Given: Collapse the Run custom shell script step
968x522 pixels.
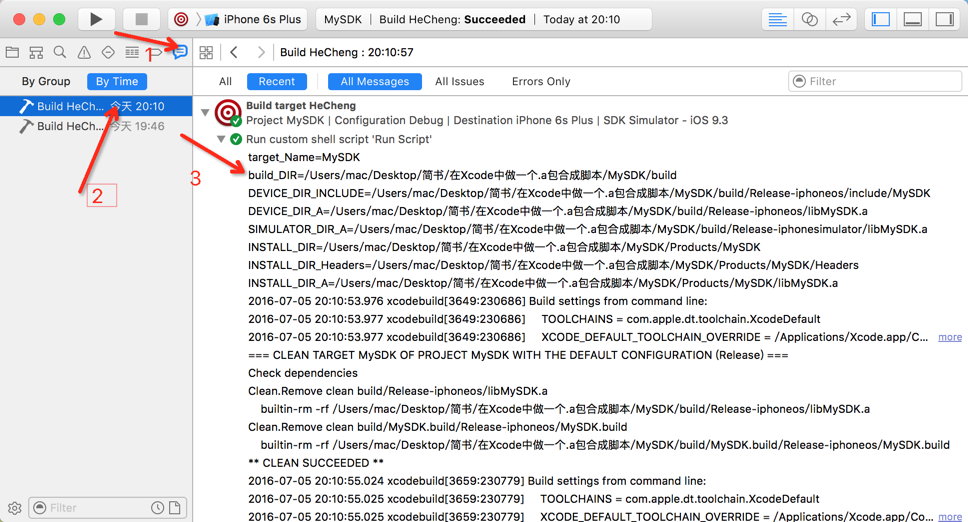Looking at the screenshot, I should click(220, 139).
